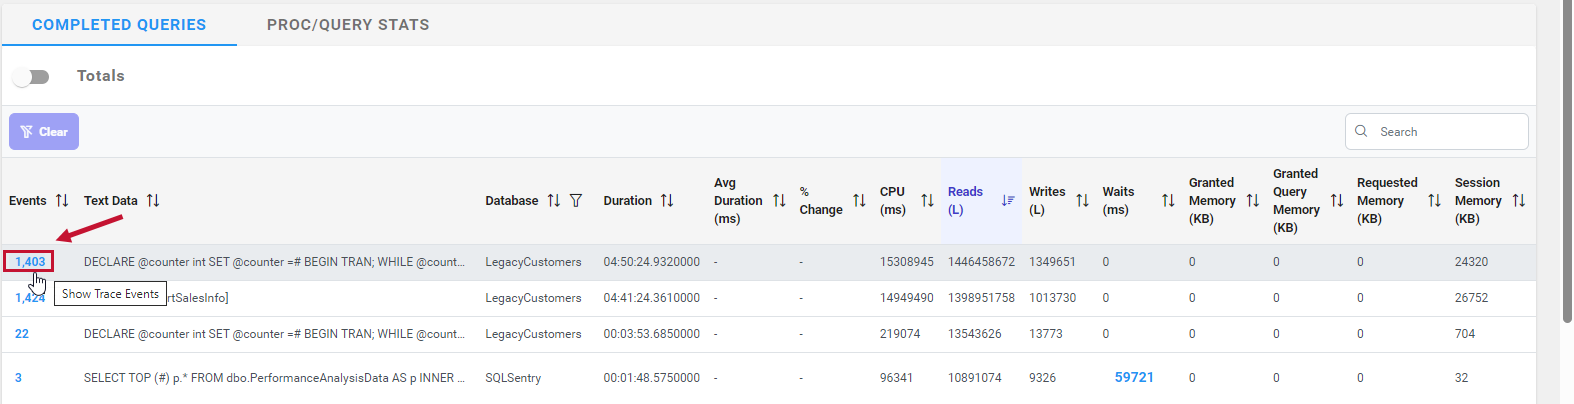The height and width of the screenshot is (404, 1574).
Task: Sort by Writes (L) column icon
Action: [x=1082, y=201]
